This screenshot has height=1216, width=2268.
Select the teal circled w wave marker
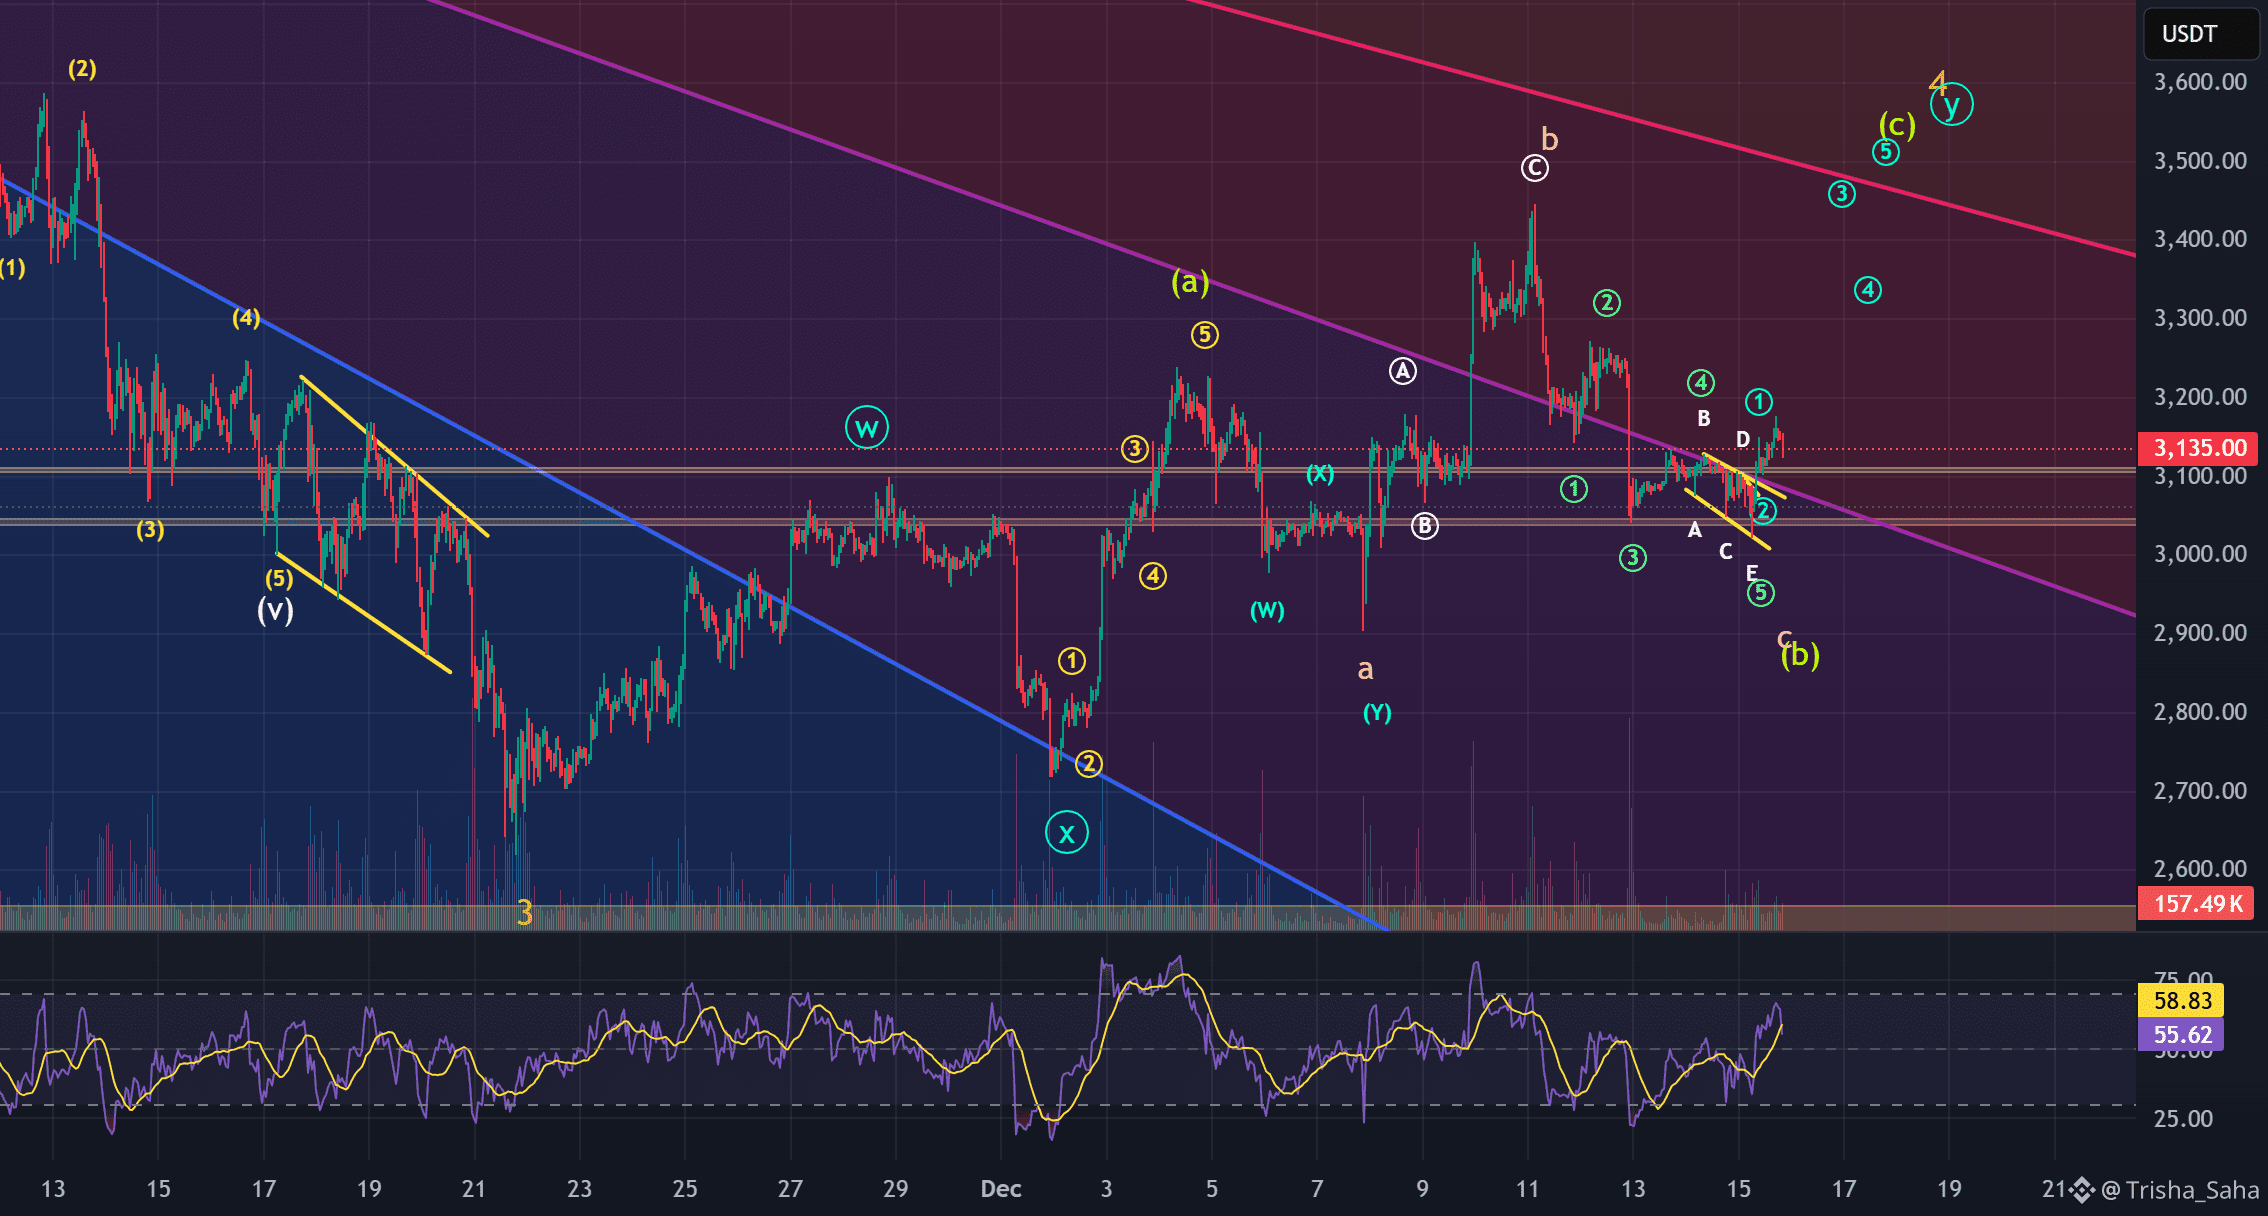(866, 428)
